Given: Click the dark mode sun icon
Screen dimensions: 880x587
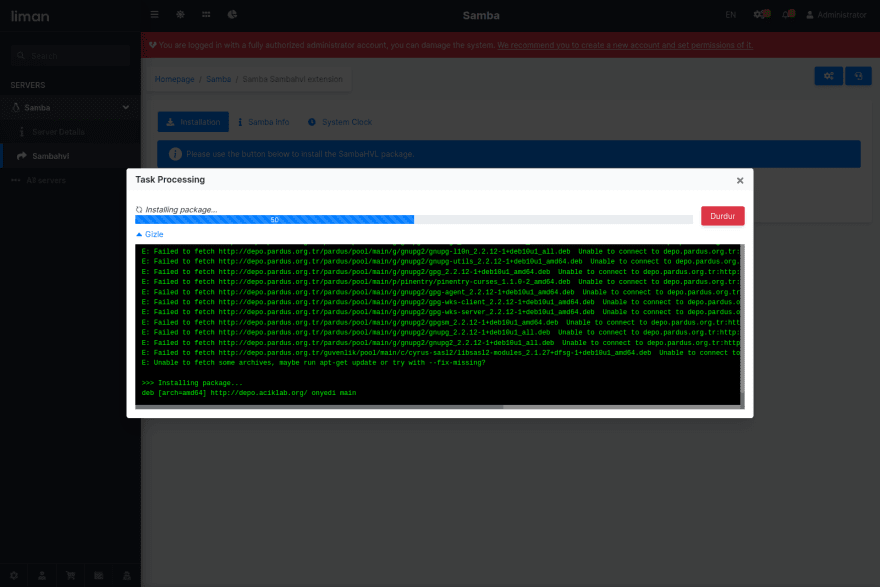Looking at the screenshot, I should click(180, 15).
